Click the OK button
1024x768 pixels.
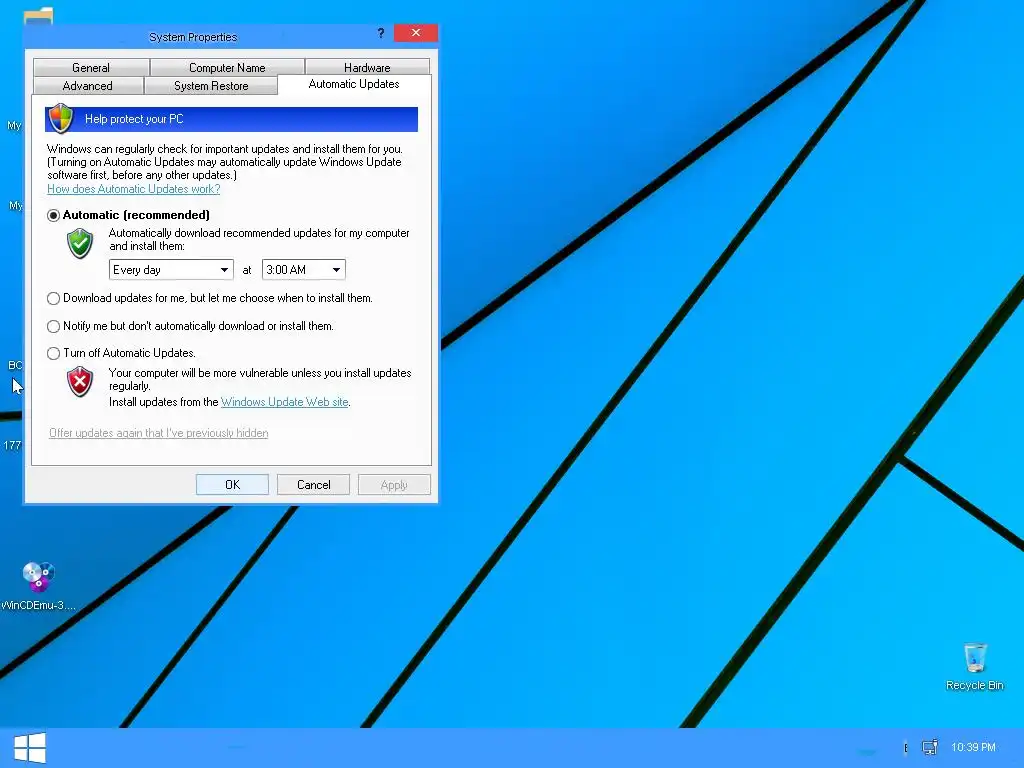232,485
